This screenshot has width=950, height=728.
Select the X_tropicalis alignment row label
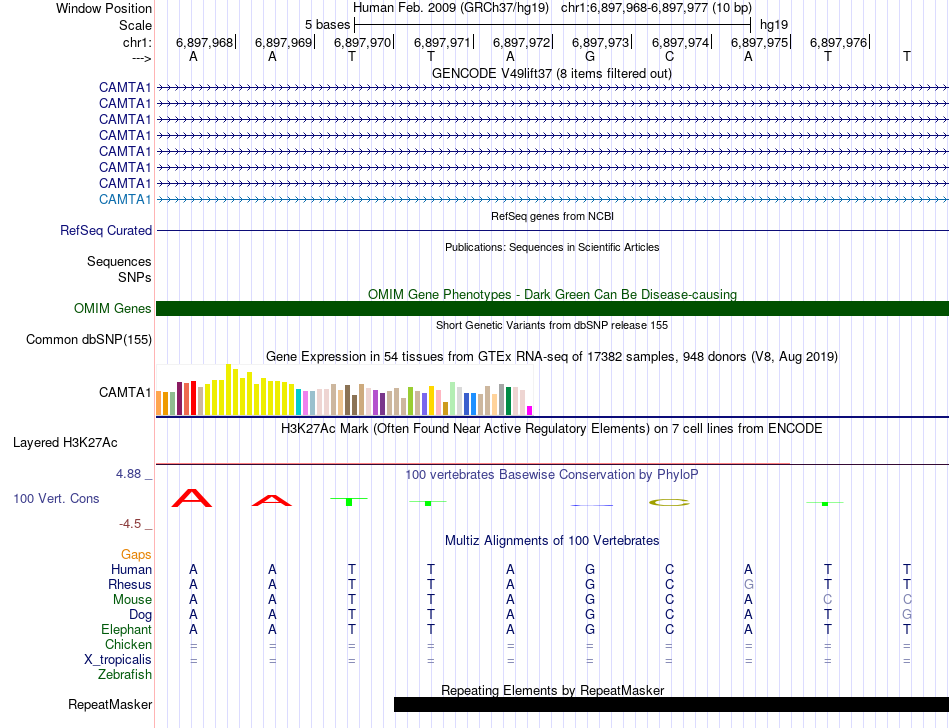(x=118, y=660)
